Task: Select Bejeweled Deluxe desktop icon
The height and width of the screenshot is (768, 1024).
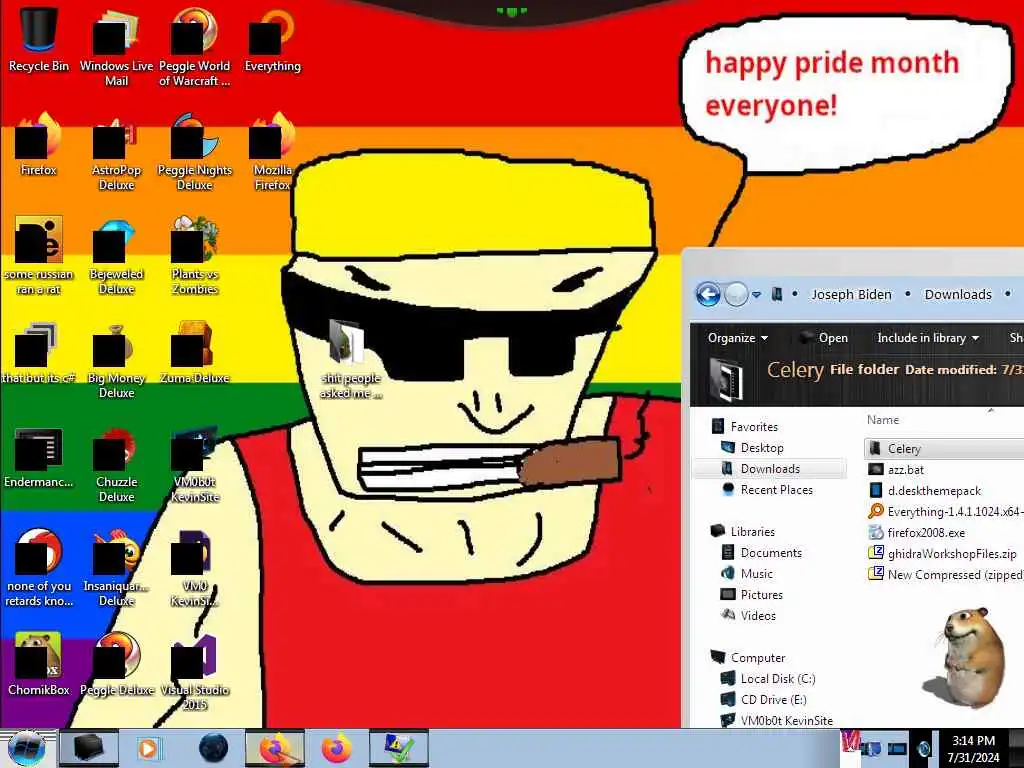Action: pyautogui.click(x=116, y=255)
